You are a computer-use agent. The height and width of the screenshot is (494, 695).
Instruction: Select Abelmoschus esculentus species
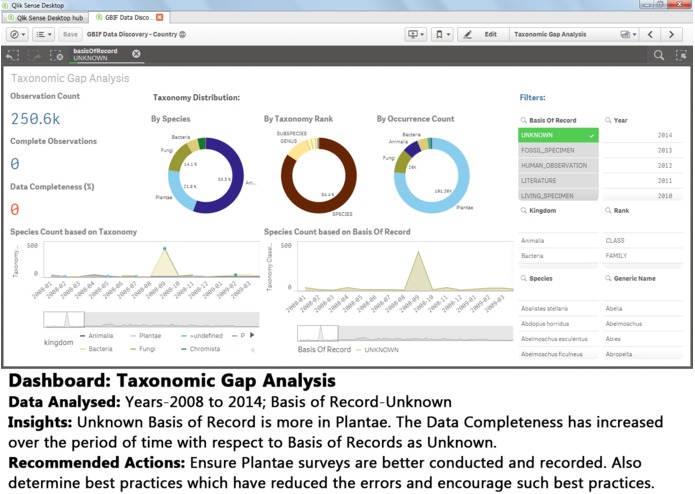(x=558, y=338)
